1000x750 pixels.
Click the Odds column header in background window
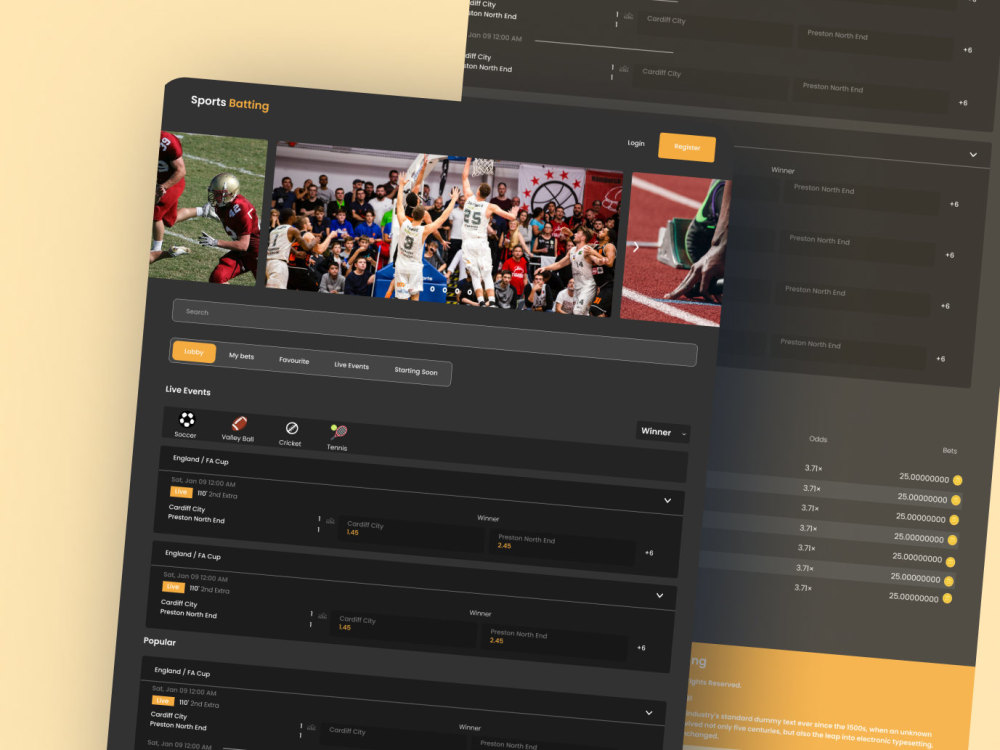[x=818, y=439]
